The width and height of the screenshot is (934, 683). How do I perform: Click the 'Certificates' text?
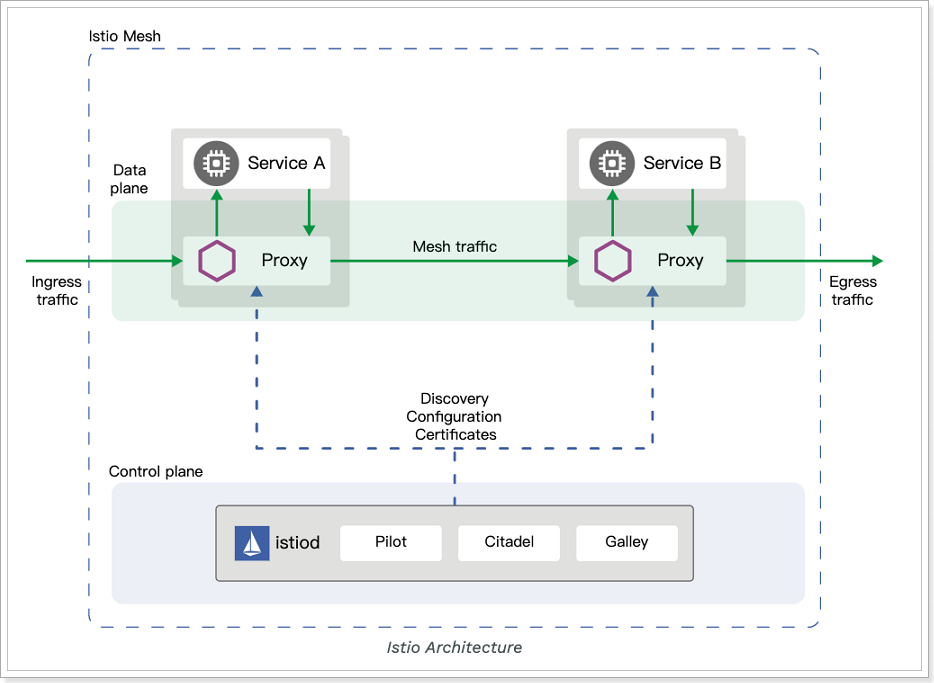click(x=456, y=435)
